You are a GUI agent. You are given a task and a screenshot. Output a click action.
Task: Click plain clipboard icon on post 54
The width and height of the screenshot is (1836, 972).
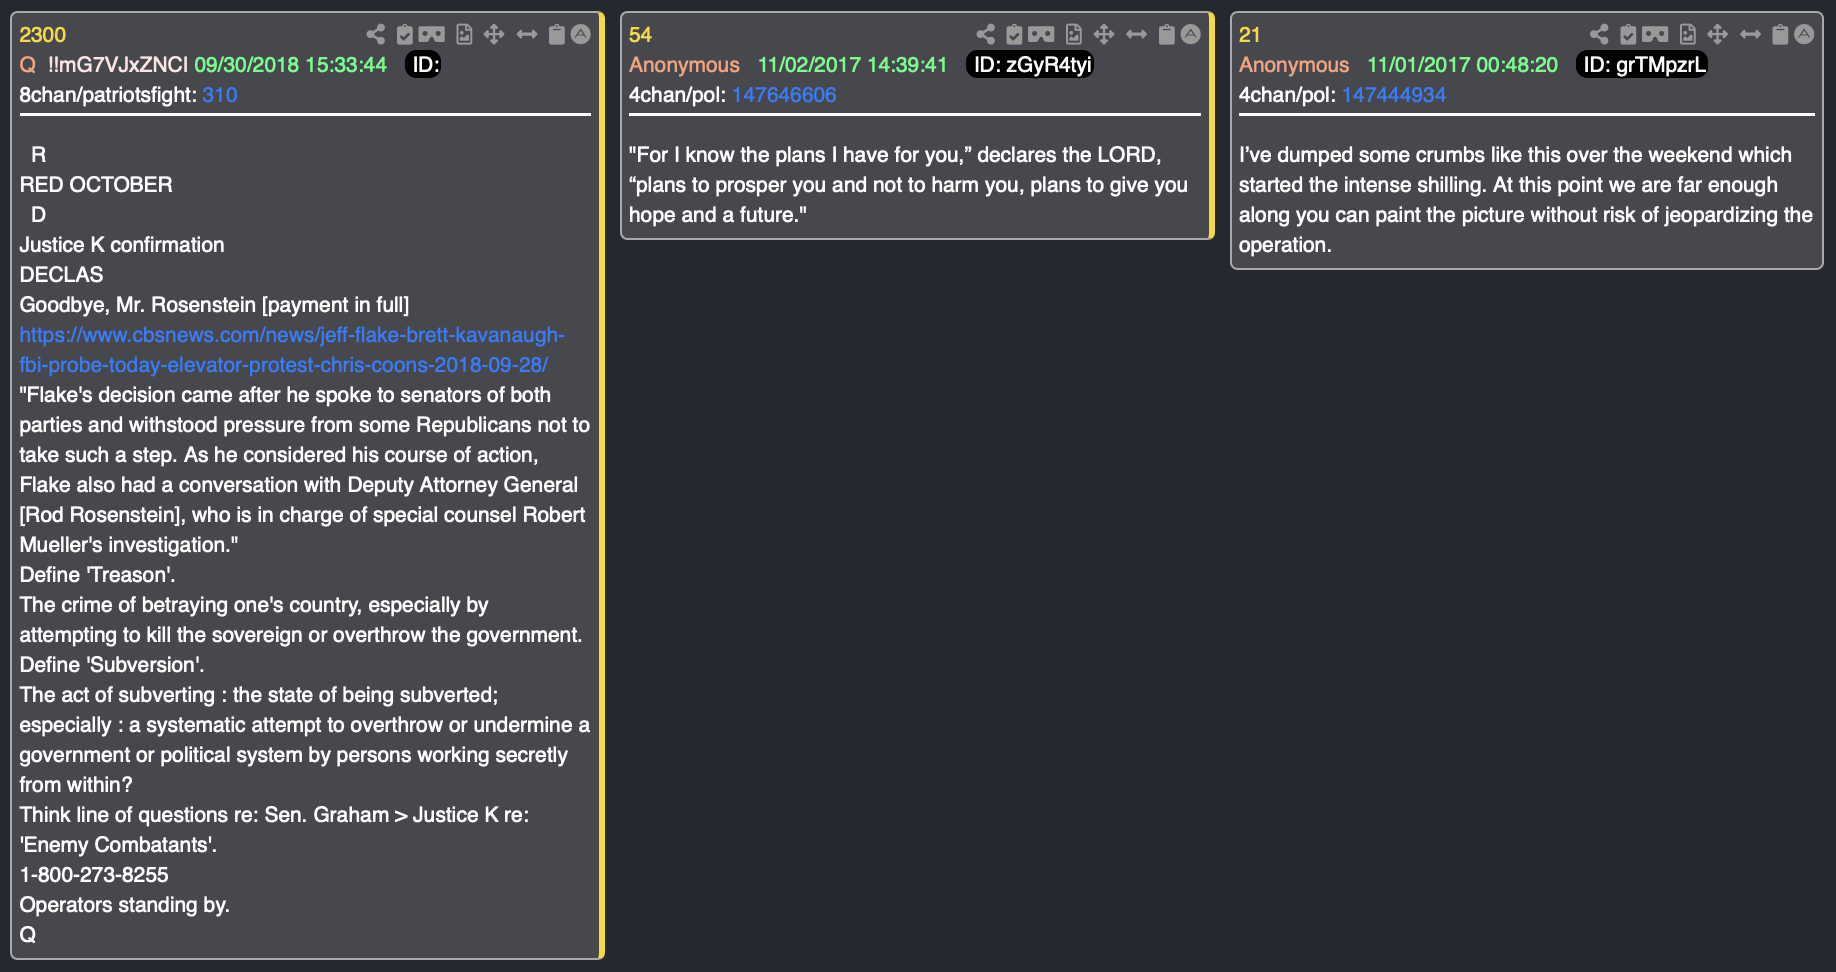point(1167,35)
